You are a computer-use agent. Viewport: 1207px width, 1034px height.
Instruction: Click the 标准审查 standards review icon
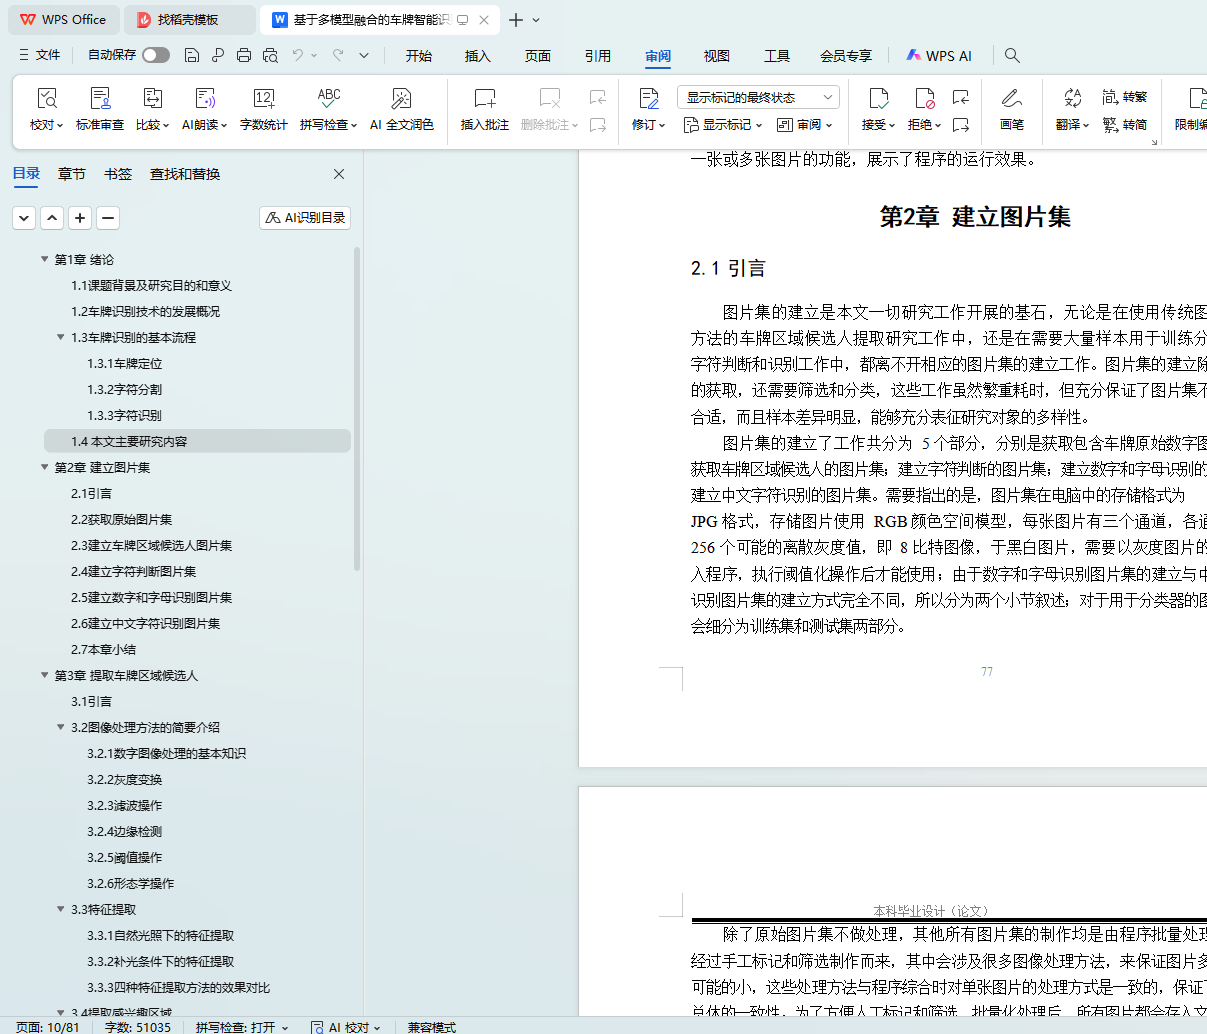coord(100,100)
